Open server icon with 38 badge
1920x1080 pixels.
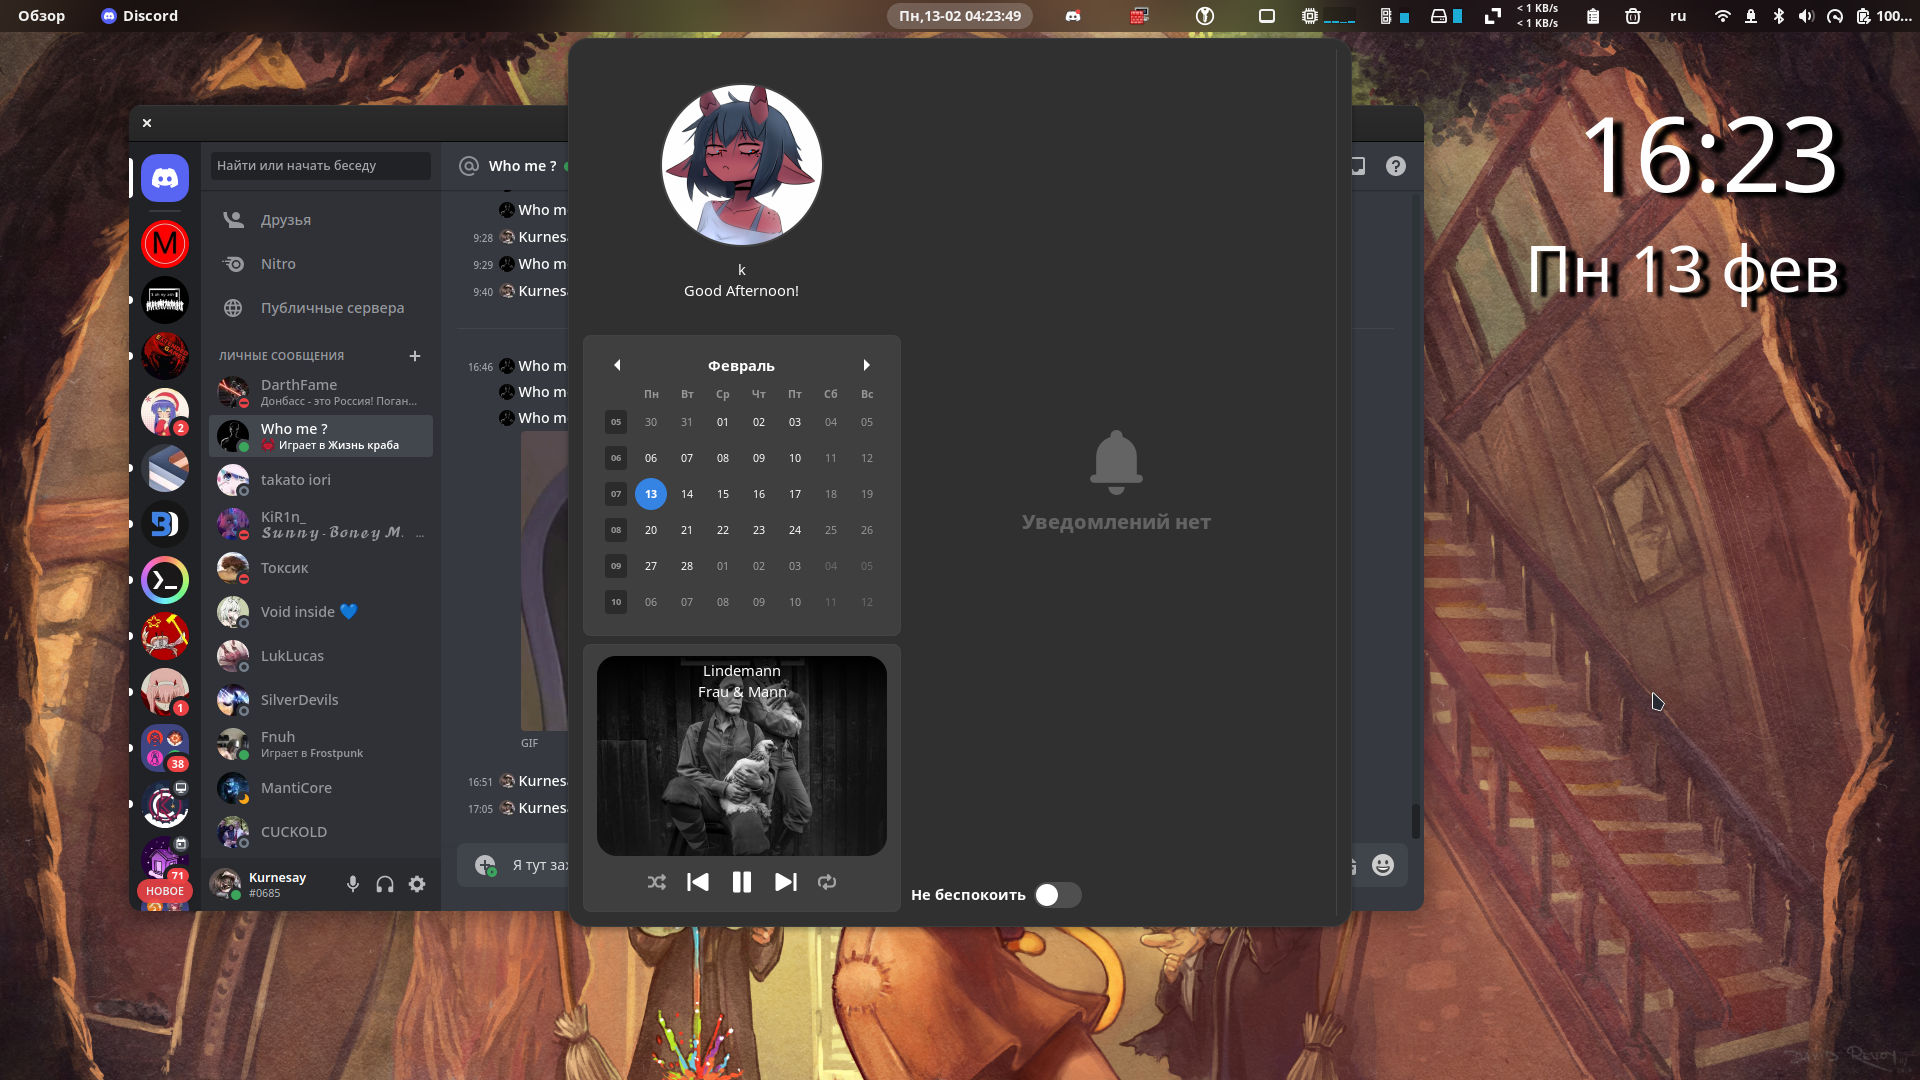click(x=165, y=748)
